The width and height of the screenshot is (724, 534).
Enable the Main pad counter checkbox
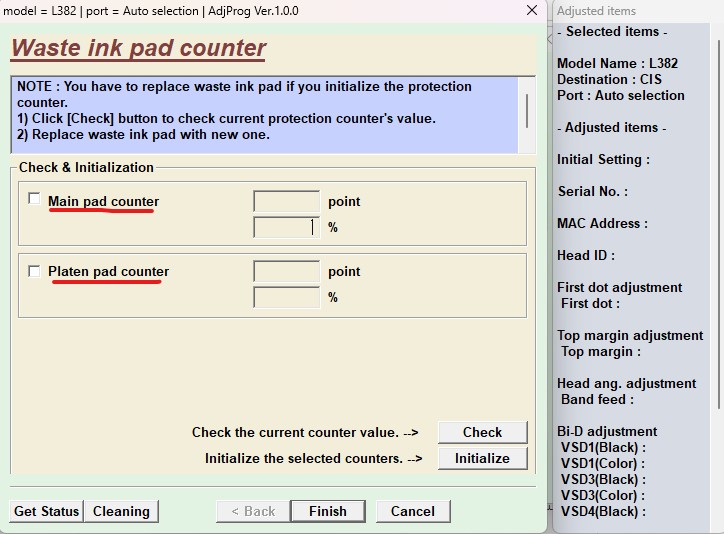(x=35, y=200)
